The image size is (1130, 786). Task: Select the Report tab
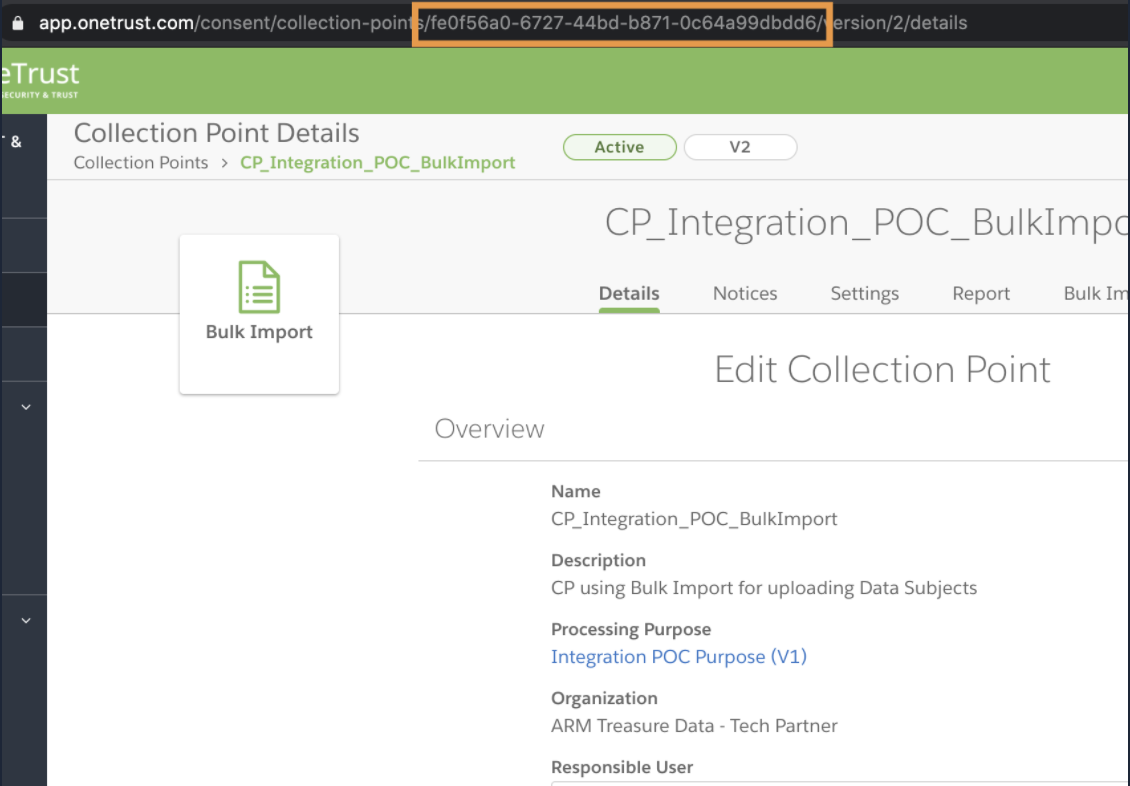tap(981, 293)
